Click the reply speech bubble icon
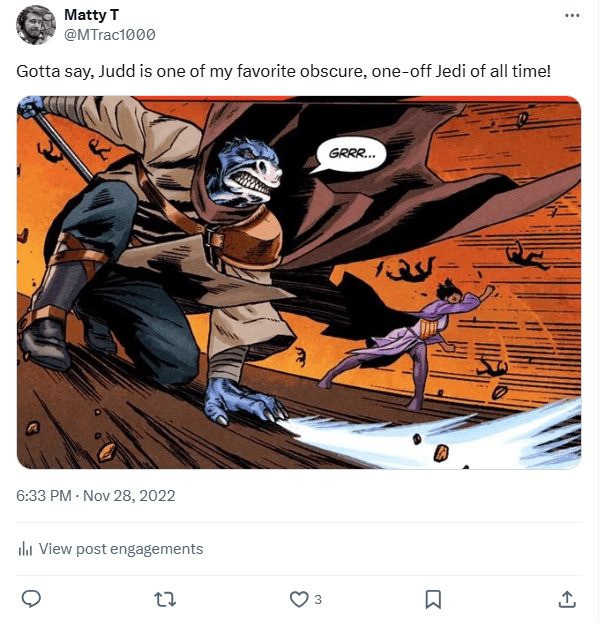602x623 pixels. pyautogui.click(x=32, y=599)
